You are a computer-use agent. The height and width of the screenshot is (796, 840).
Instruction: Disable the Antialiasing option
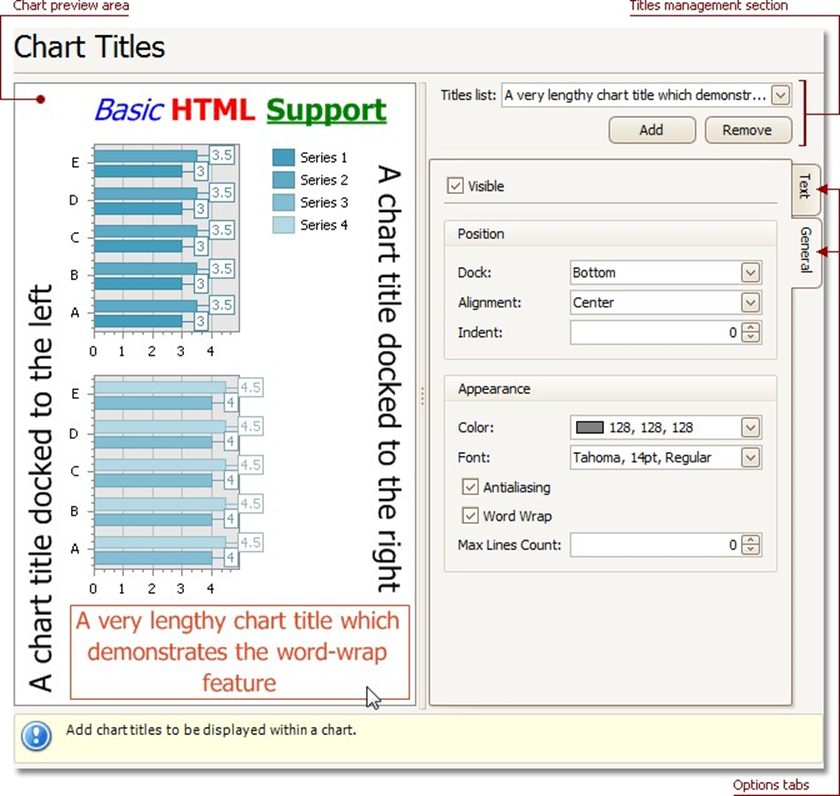click(x=471, y=488)
